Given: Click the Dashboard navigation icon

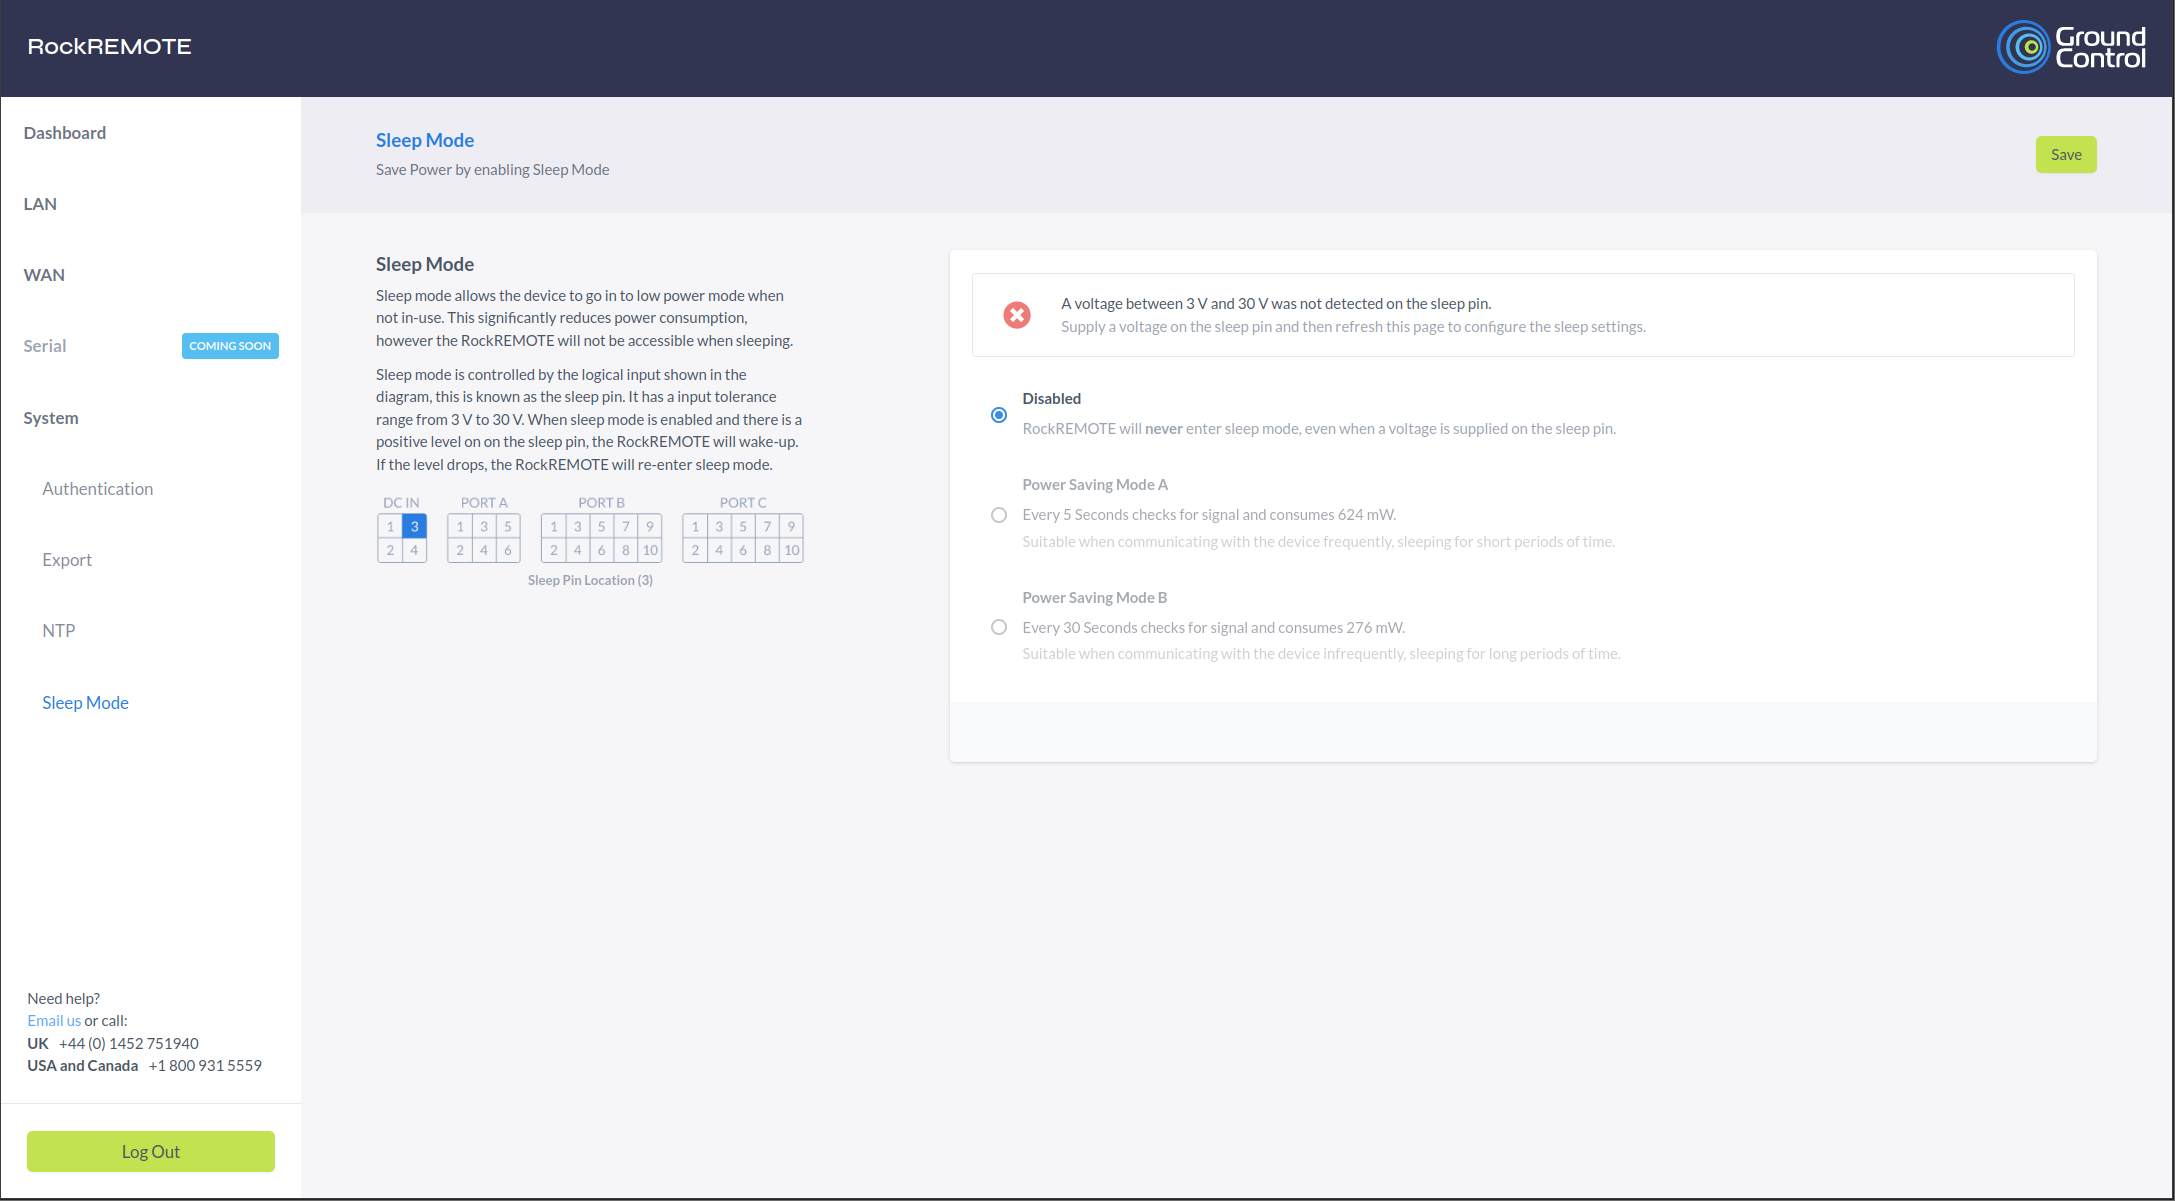Looking at the screenshot, I should [x=65, y=132].
